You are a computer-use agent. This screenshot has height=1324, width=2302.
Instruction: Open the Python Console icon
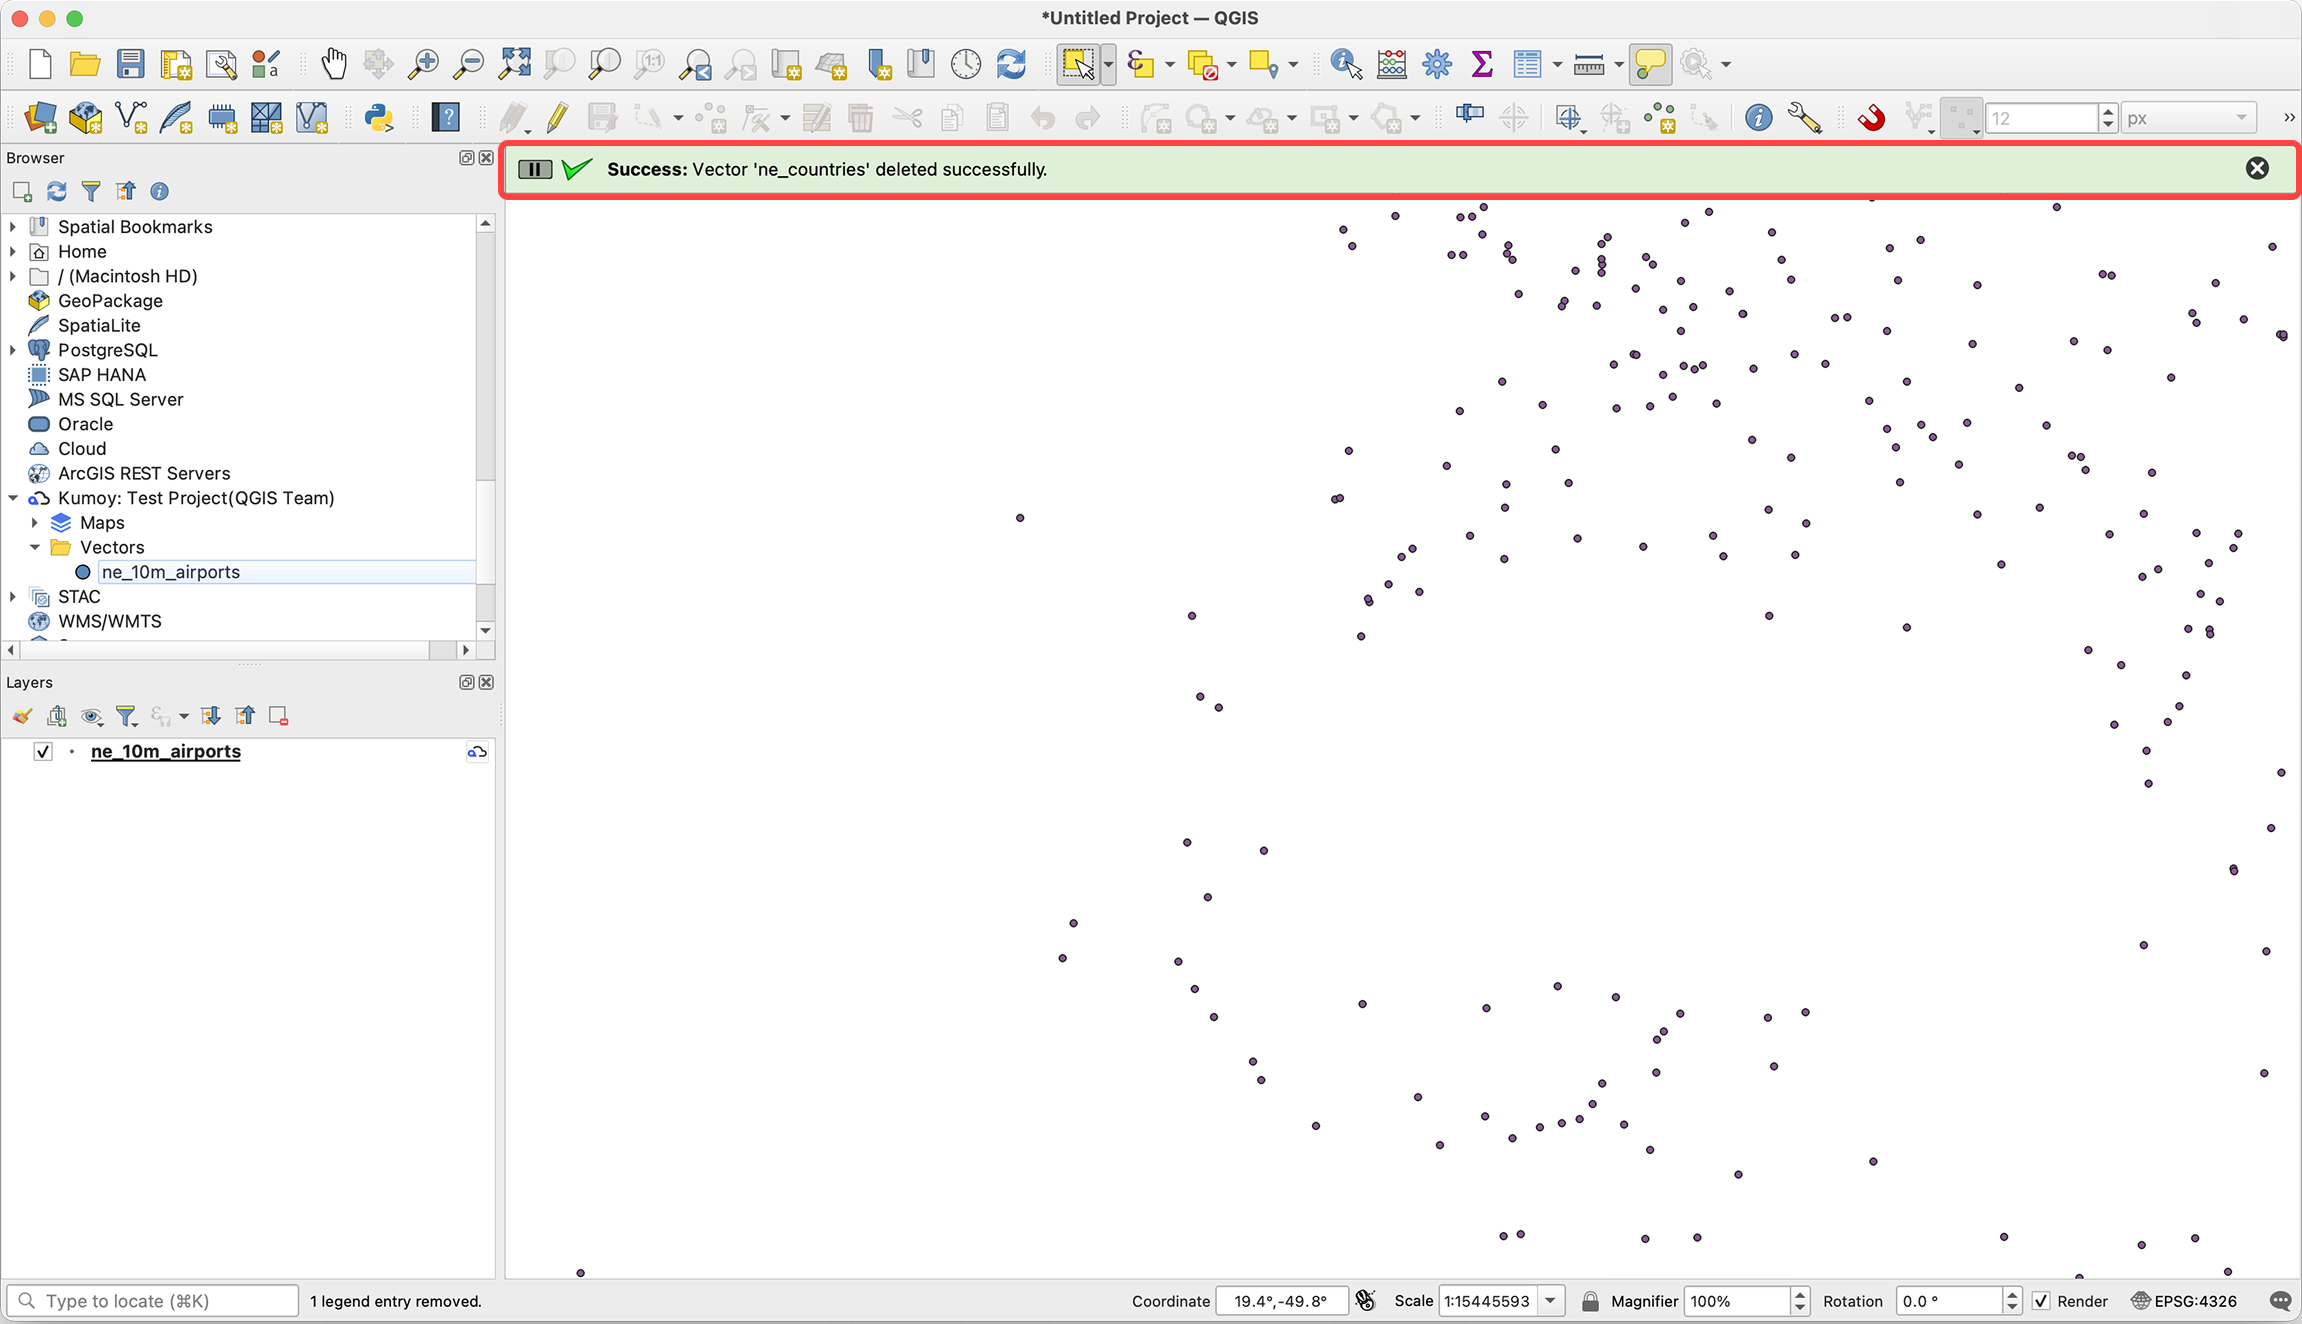379,118
